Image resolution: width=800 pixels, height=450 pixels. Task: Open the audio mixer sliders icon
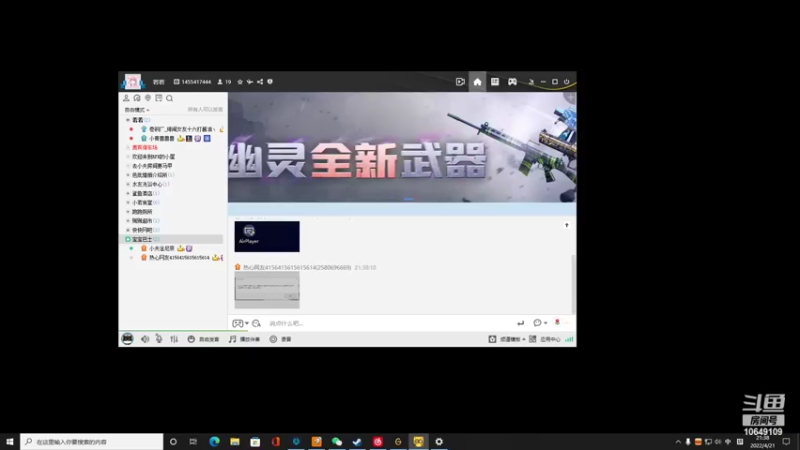(174, 339)
